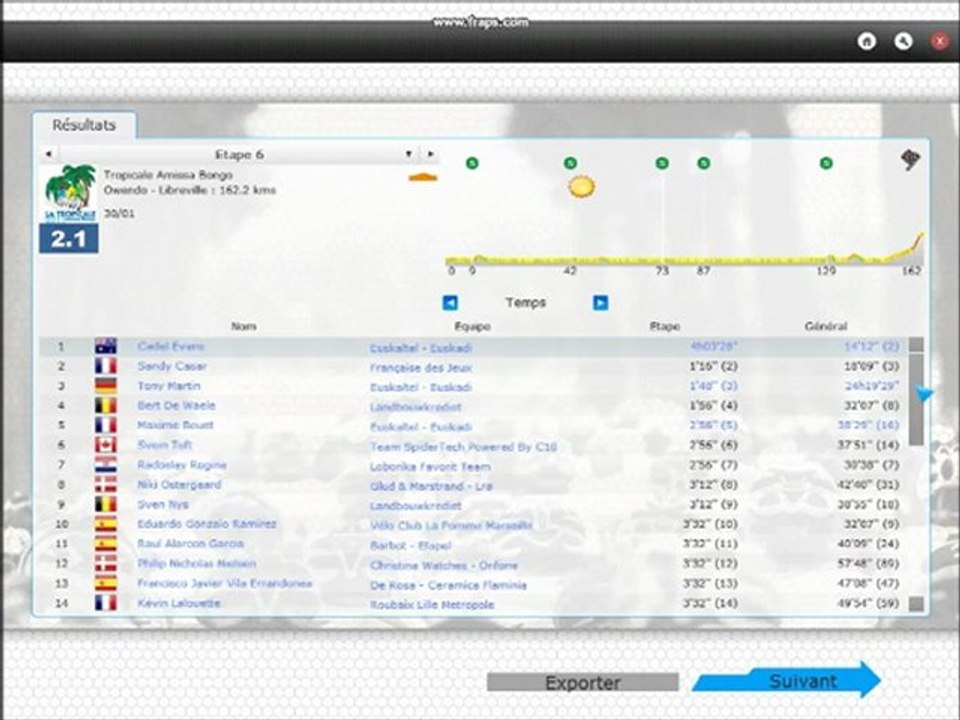Select the sprint marker at km 73

pyautogui.click(x=662, y=163)
